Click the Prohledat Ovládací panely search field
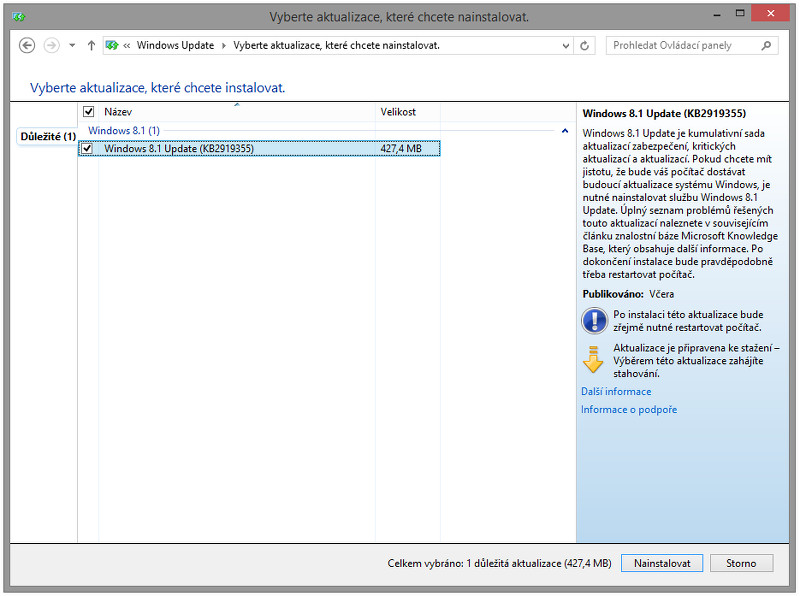The width and height of the screenshot is (800, 596). pos(692,45)
